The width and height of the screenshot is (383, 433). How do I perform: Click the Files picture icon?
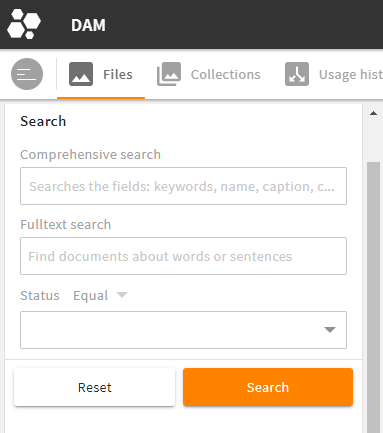(81, 74)
